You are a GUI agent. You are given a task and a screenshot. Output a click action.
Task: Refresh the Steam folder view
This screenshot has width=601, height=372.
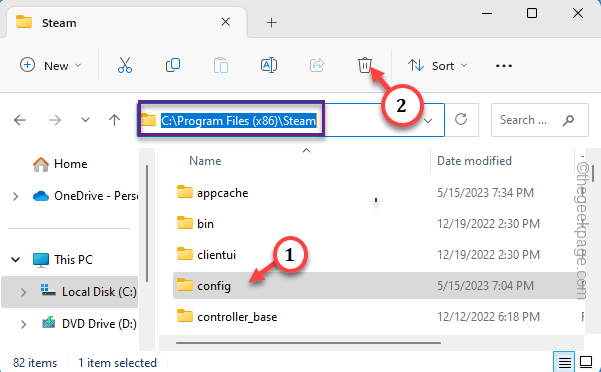pos(461,120)
